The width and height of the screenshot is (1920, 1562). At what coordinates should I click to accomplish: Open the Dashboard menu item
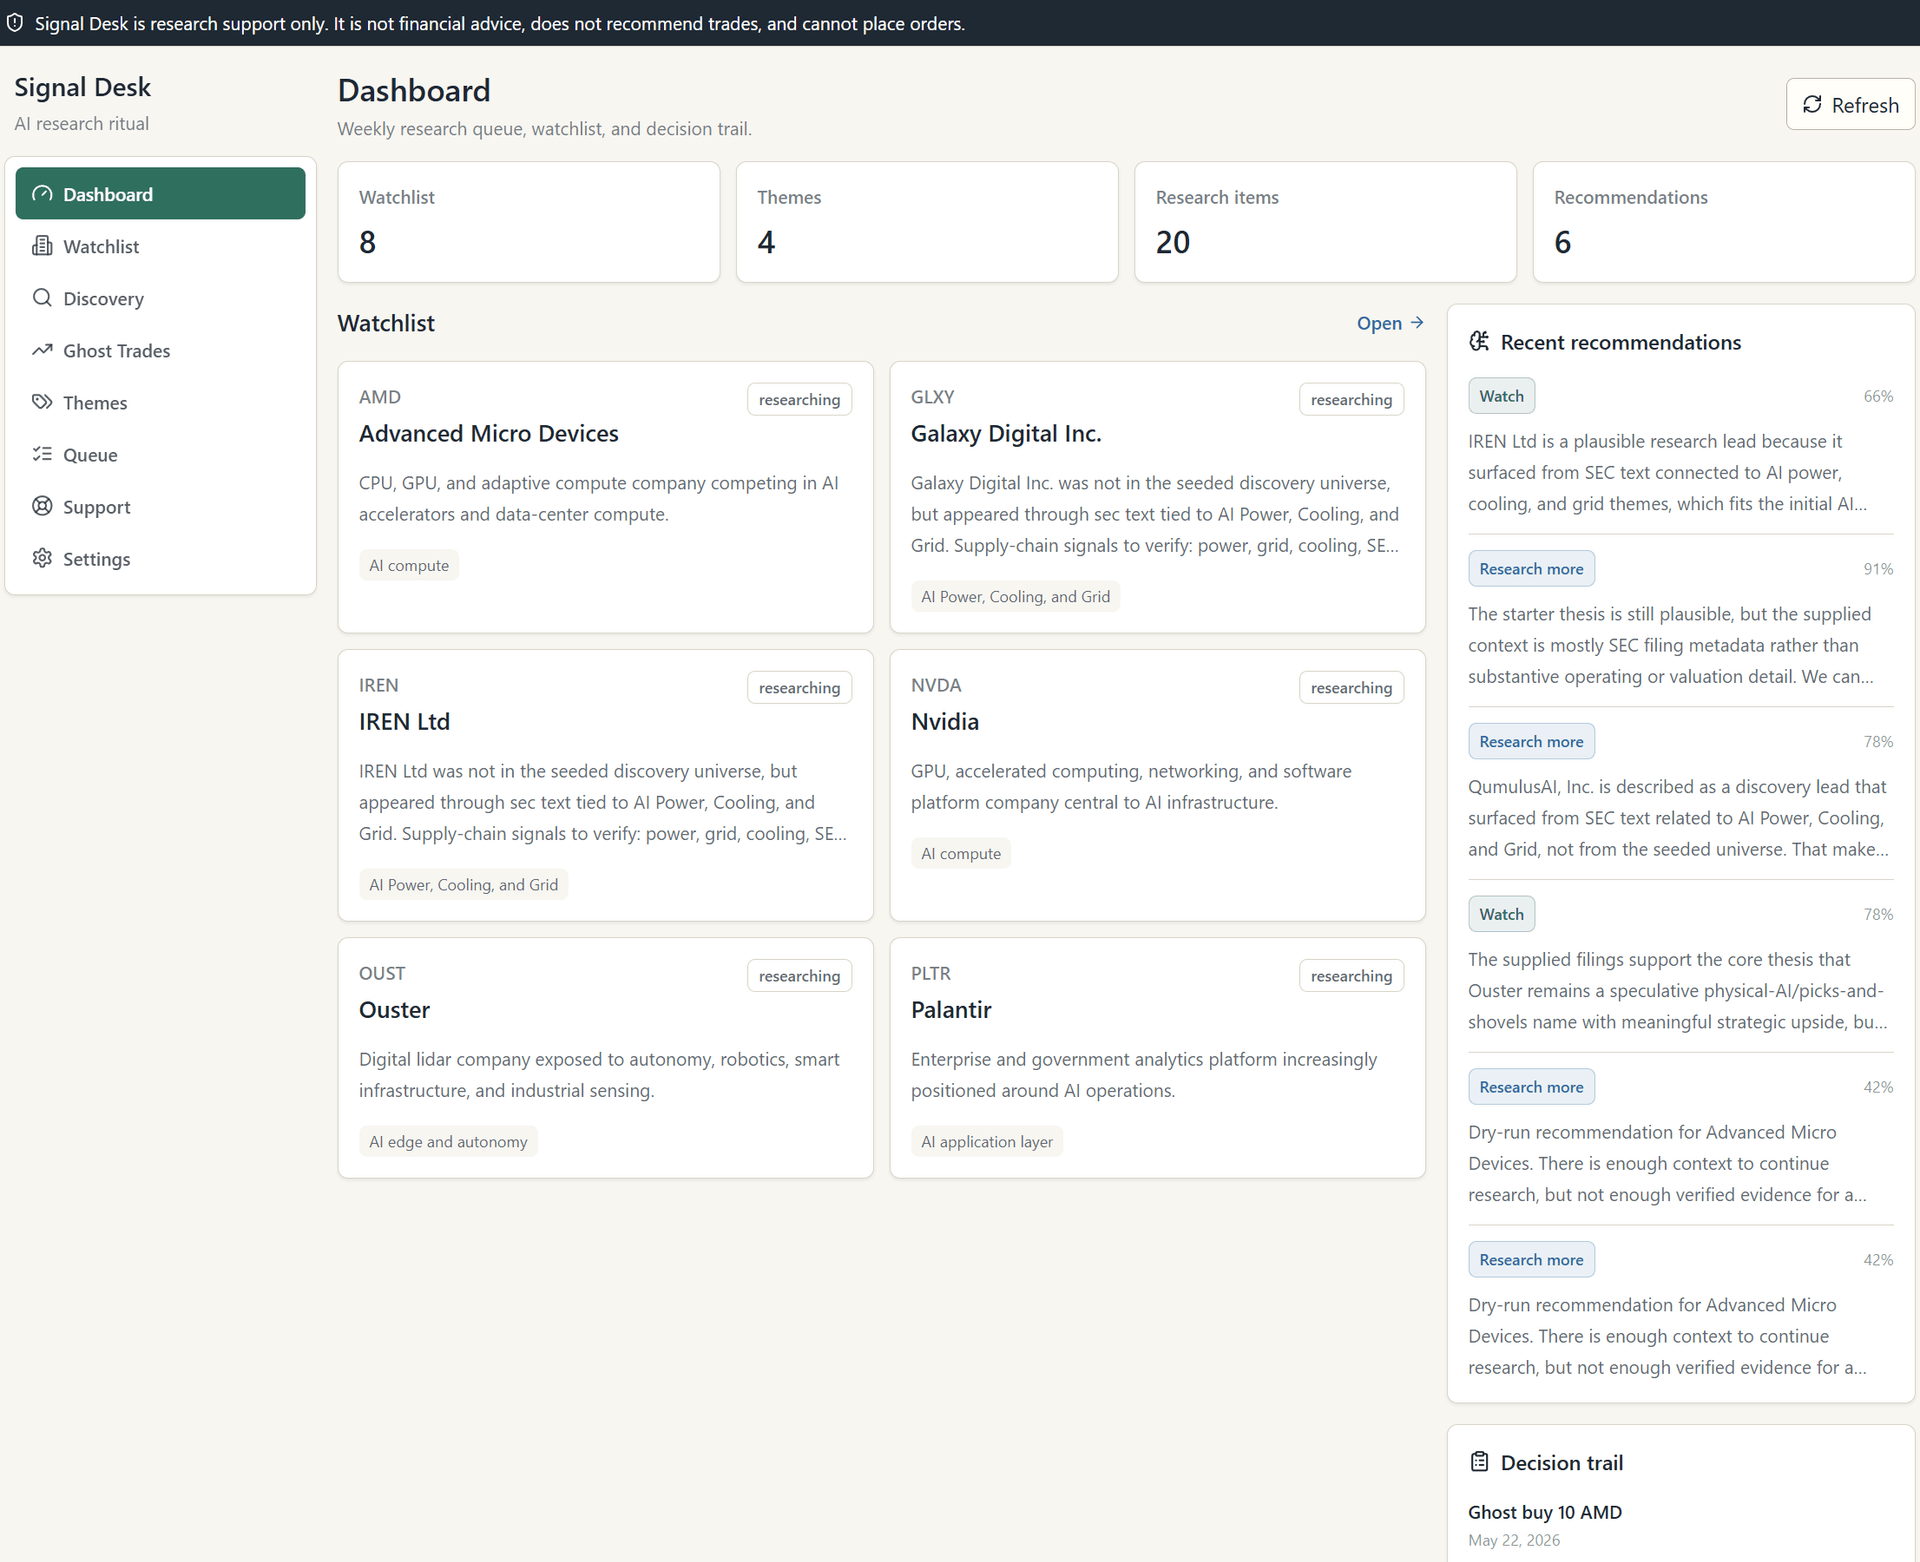(160, 194)
